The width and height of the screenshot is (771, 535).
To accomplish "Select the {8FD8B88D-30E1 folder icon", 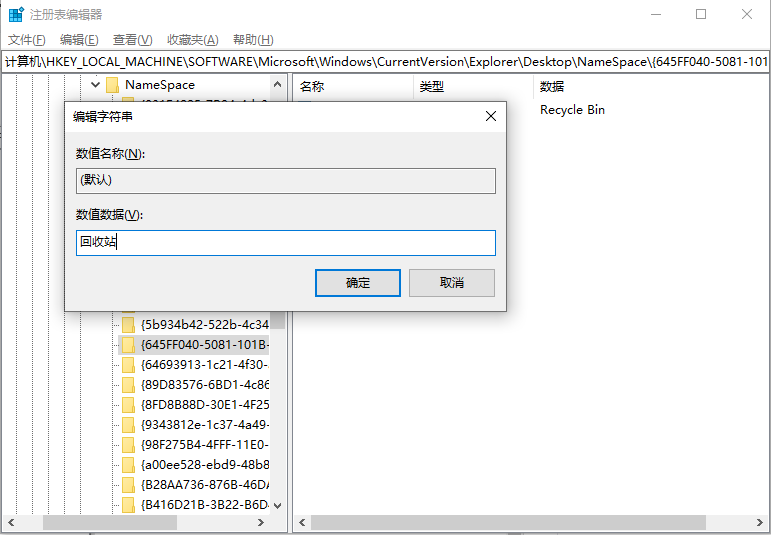I will coord(128,405).
